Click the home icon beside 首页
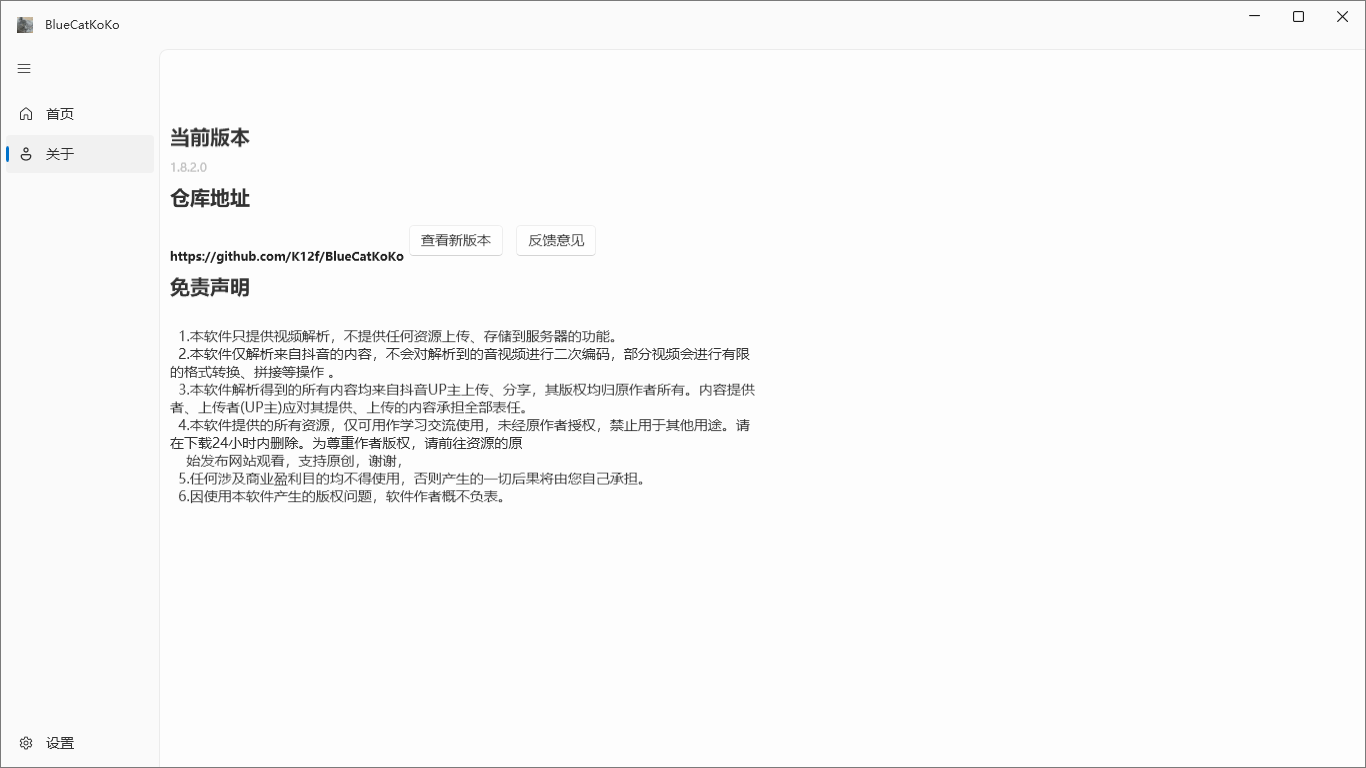1366x768 pixels. point(25,113)
